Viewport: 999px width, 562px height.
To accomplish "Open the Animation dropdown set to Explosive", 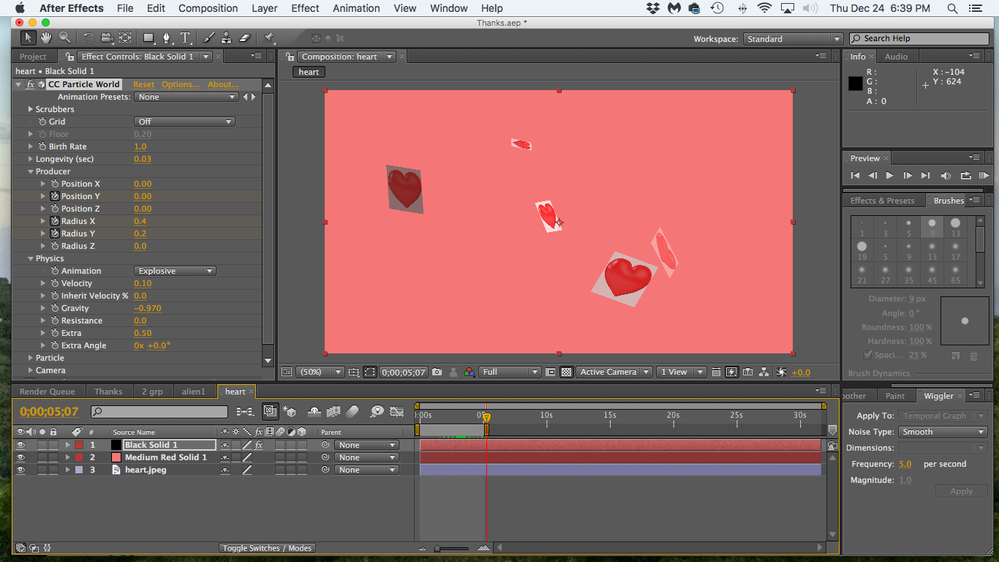I will pyautogui.click(x=175, y=271).
